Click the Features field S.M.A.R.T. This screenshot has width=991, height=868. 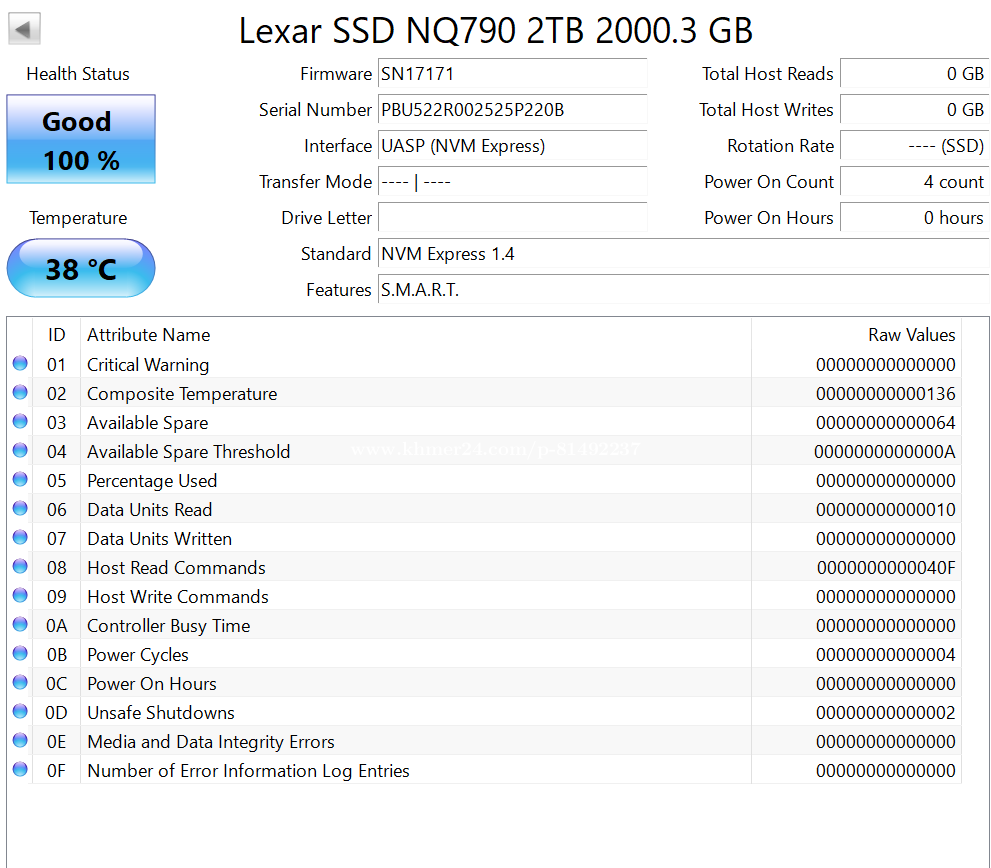683,290
